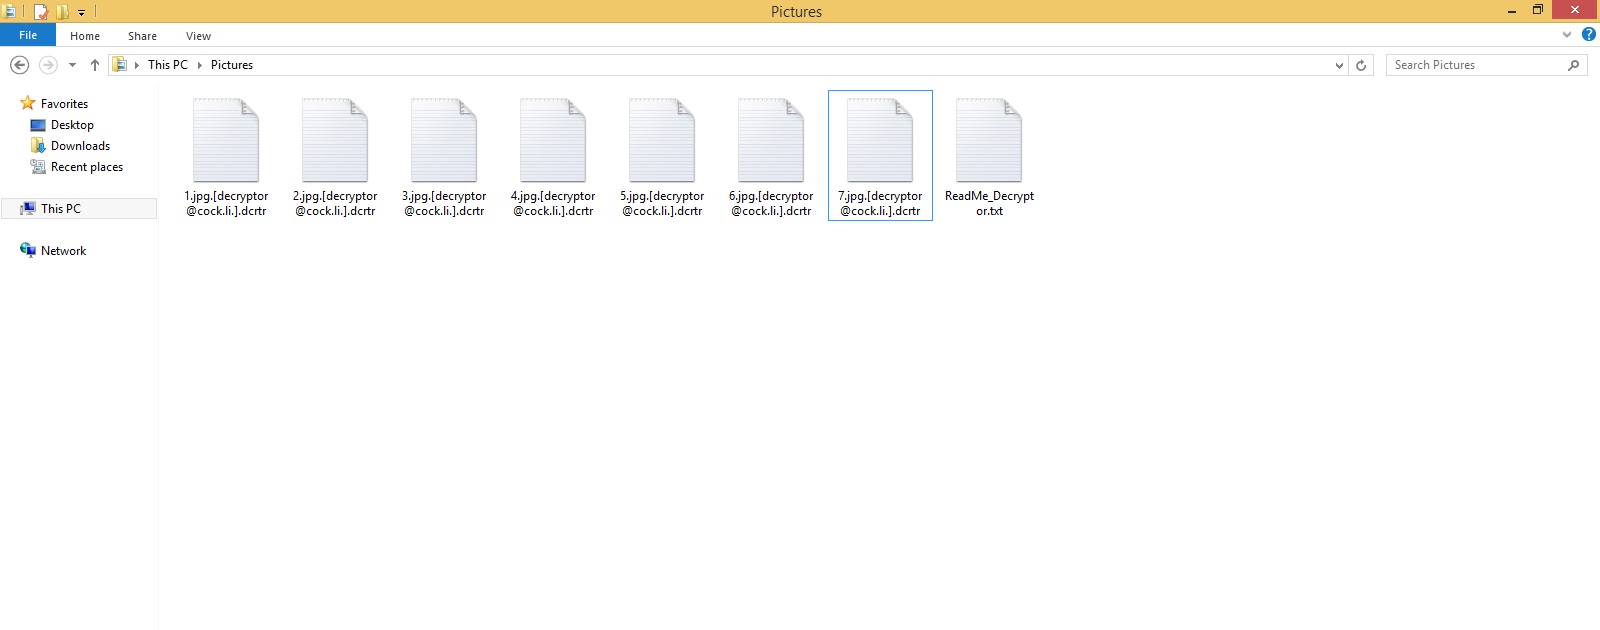
Task: Select the 1.jpg.[decryptor@cock.li.].dcrtr file icon
Action: pos(226,140)
